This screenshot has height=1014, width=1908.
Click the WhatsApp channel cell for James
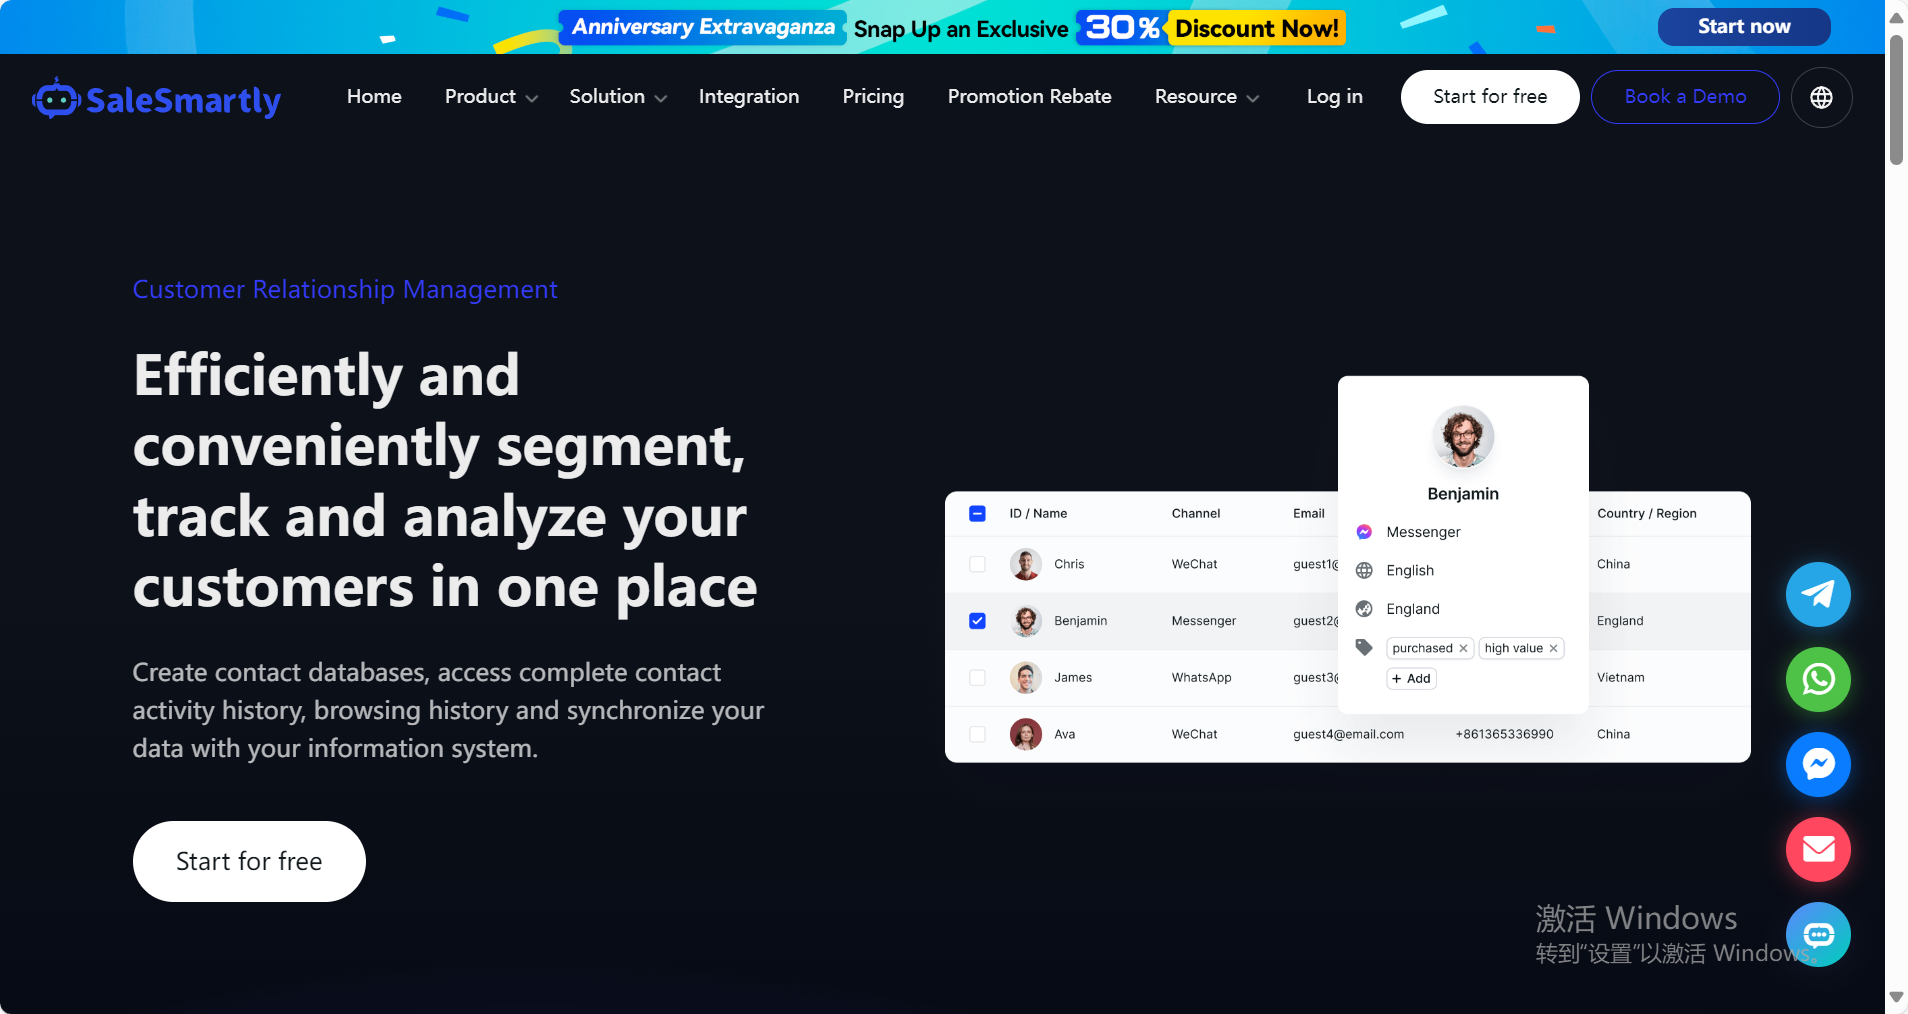coord(1201,678)
